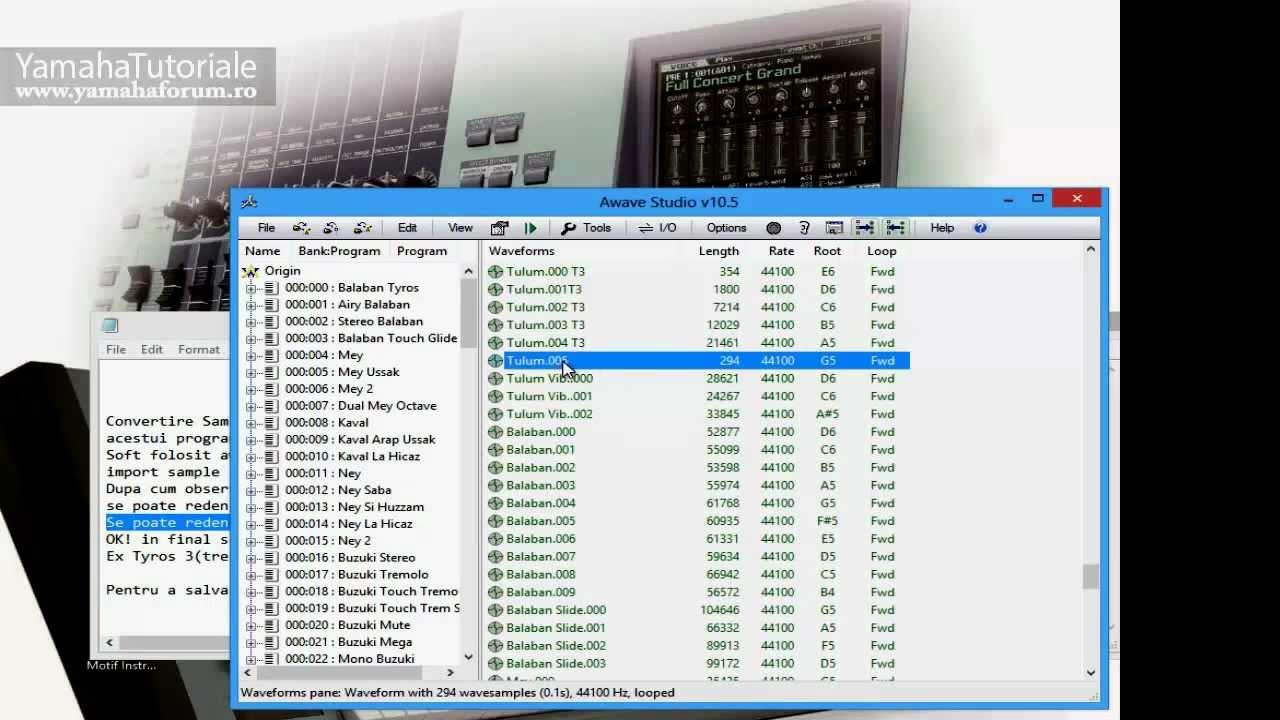Screen dimensions: 1280x720
Task: Click the waveform icon of Balaban Slide.000
Action: pos(495,610)
